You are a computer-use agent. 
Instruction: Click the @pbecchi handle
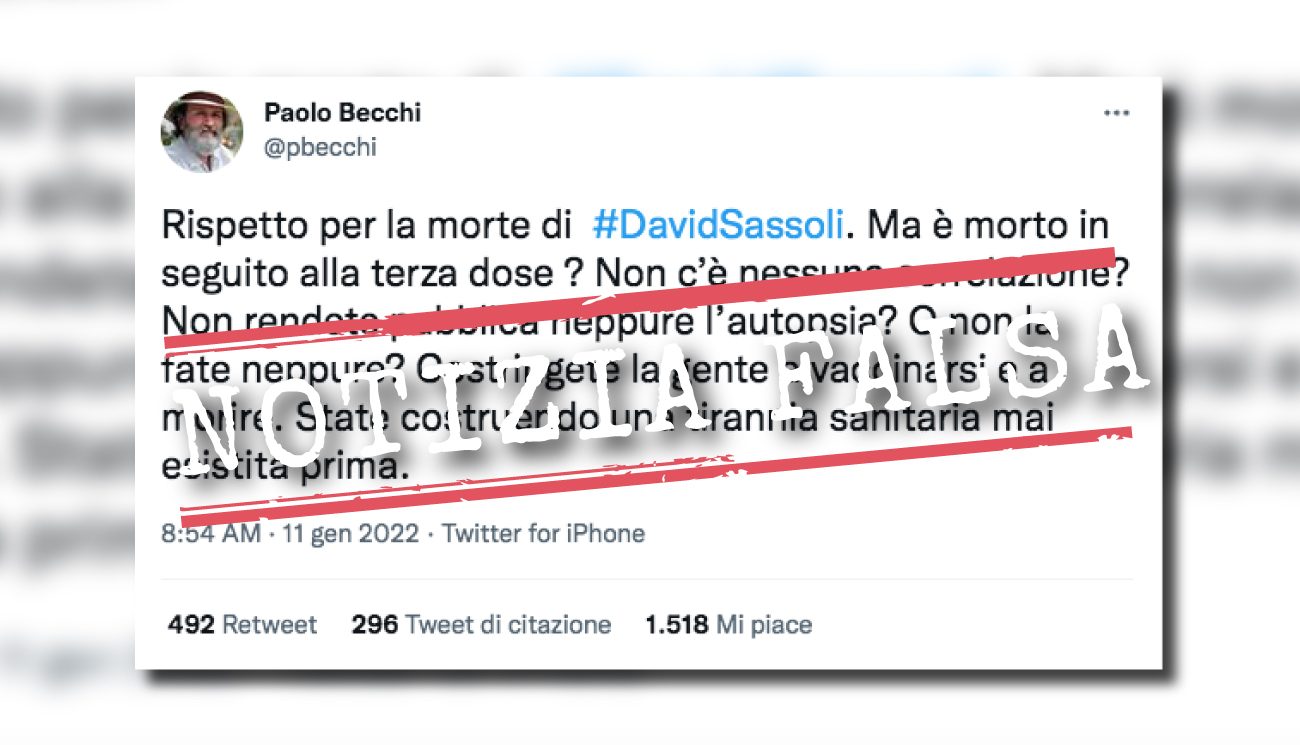[320, 148]
